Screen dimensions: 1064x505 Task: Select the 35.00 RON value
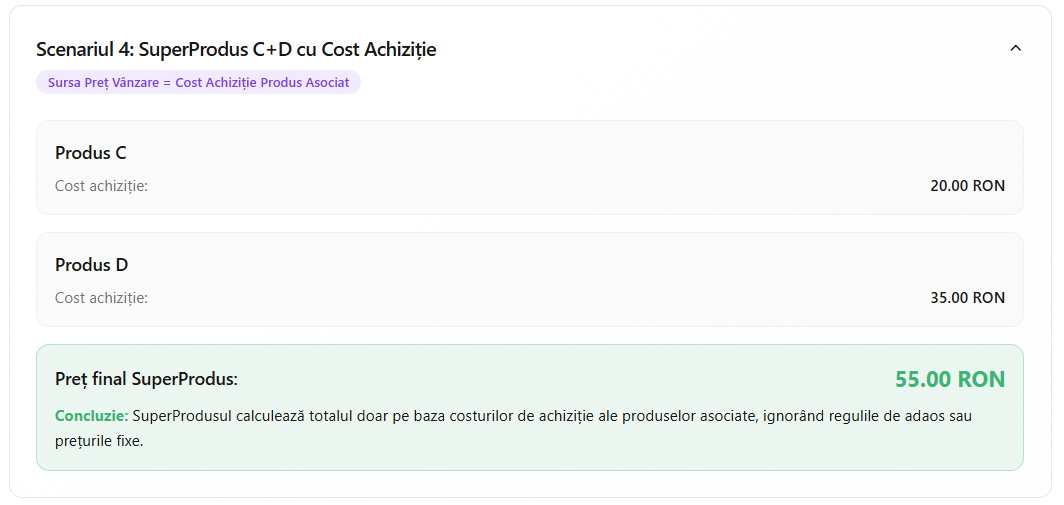(968, 298)
